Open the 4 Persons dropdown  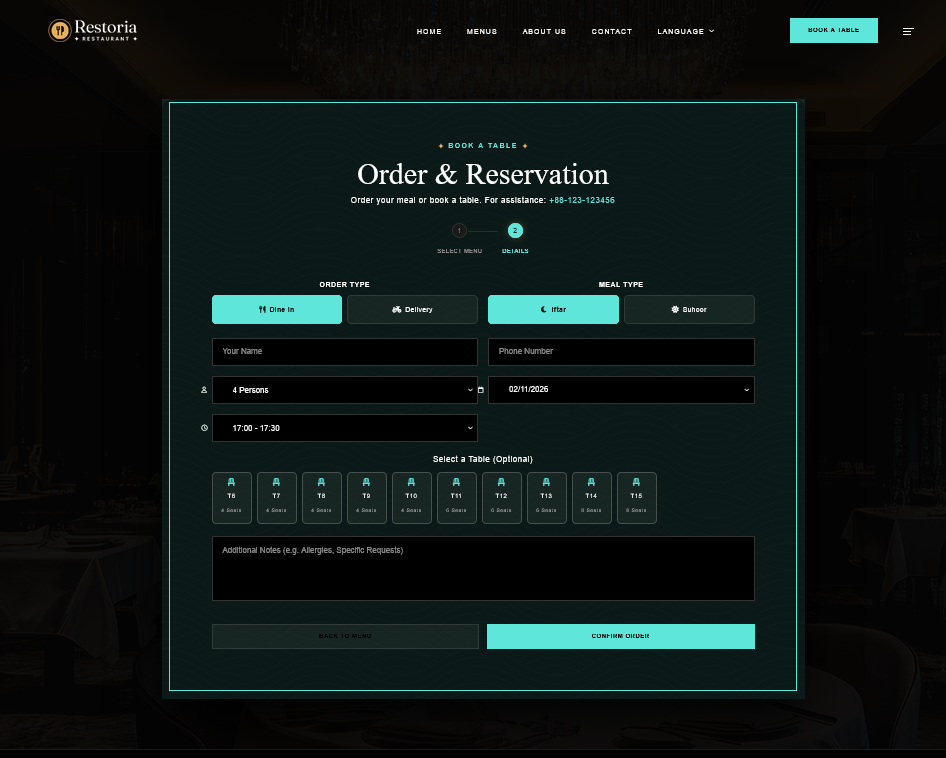(345, 390)
